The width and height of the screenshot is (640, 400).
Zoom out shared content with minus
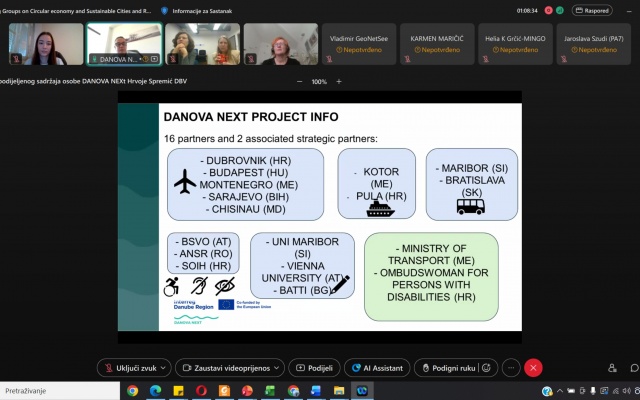coord(300,82)
